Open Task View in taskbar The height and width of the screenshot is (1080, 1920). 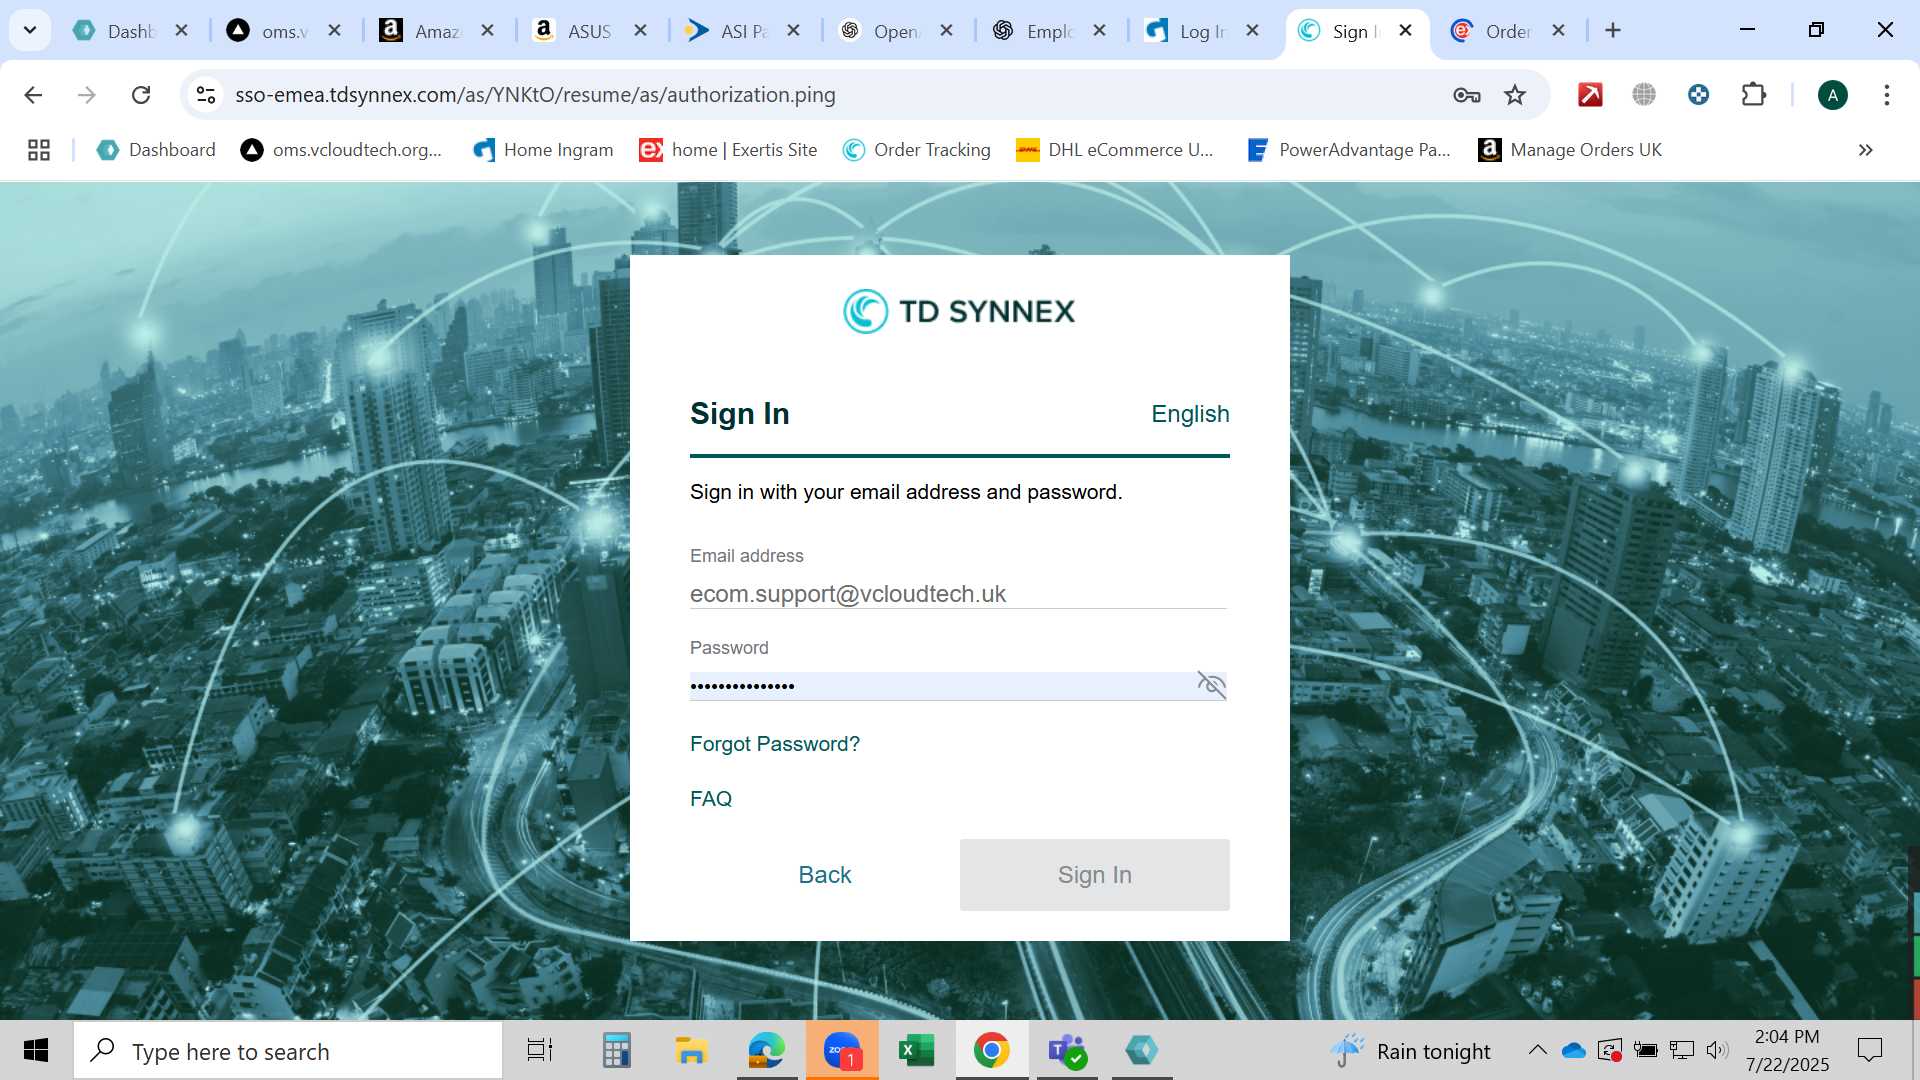click(540, 1051)
